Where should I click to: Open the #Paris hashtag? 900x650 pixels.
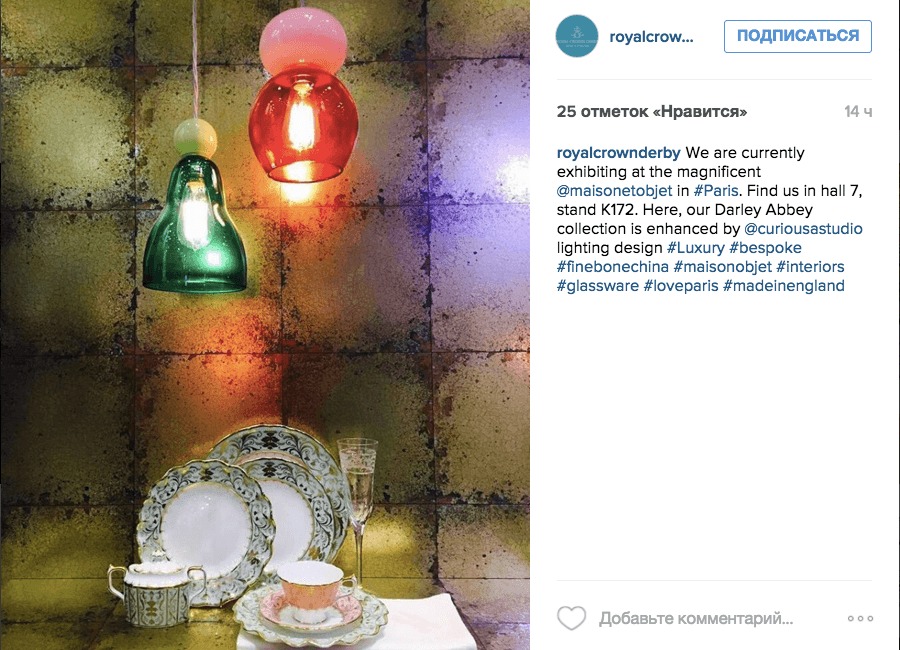tap(716, 191)
